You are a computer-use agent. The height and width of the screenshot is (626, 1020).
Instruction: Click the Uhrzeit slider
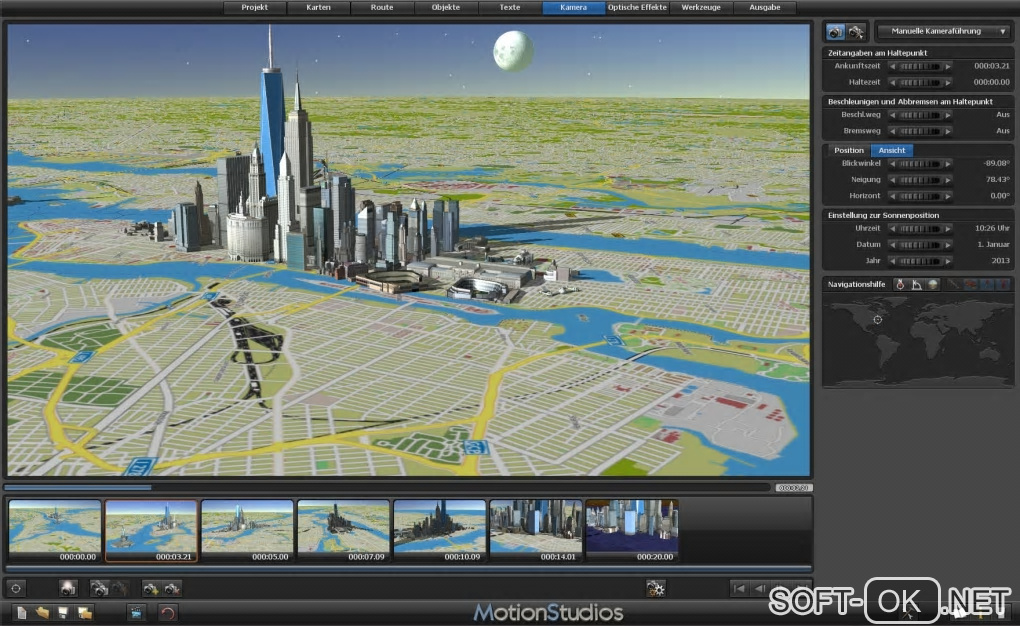pos(920,229)
